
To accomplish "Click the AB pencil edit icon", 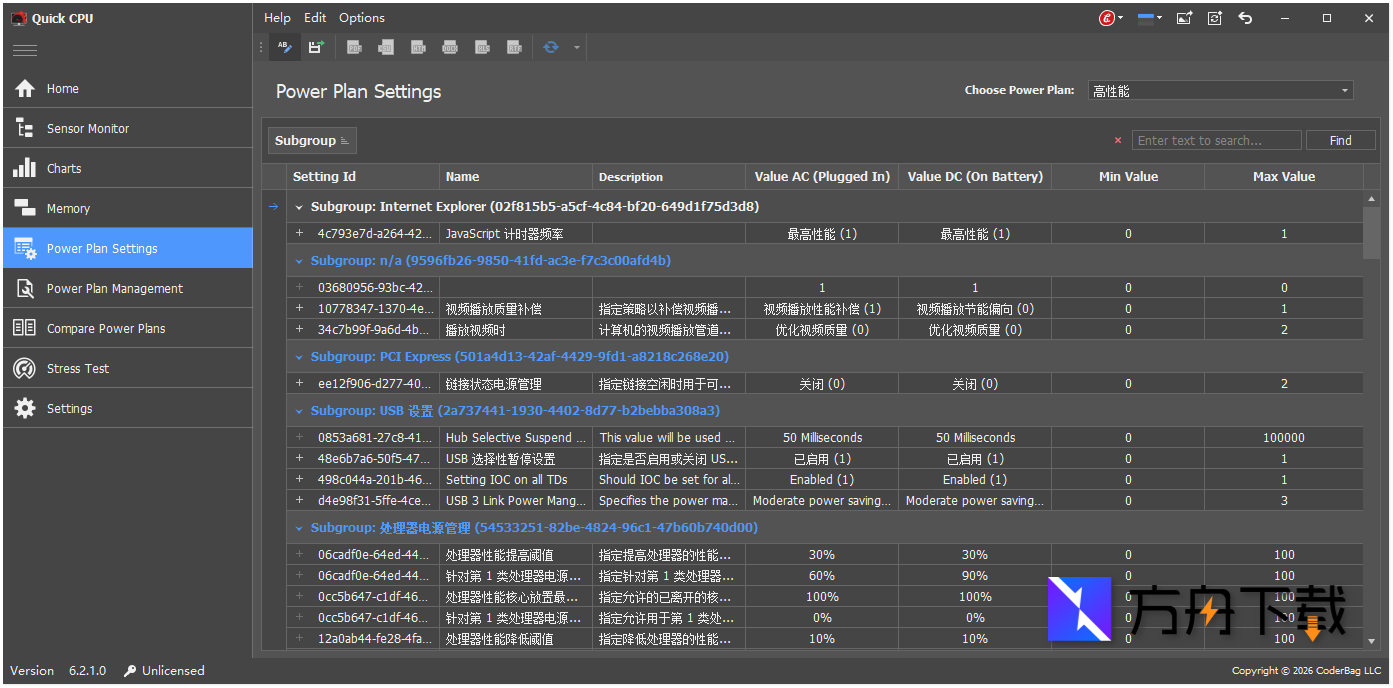I will [x=285, y=47].
